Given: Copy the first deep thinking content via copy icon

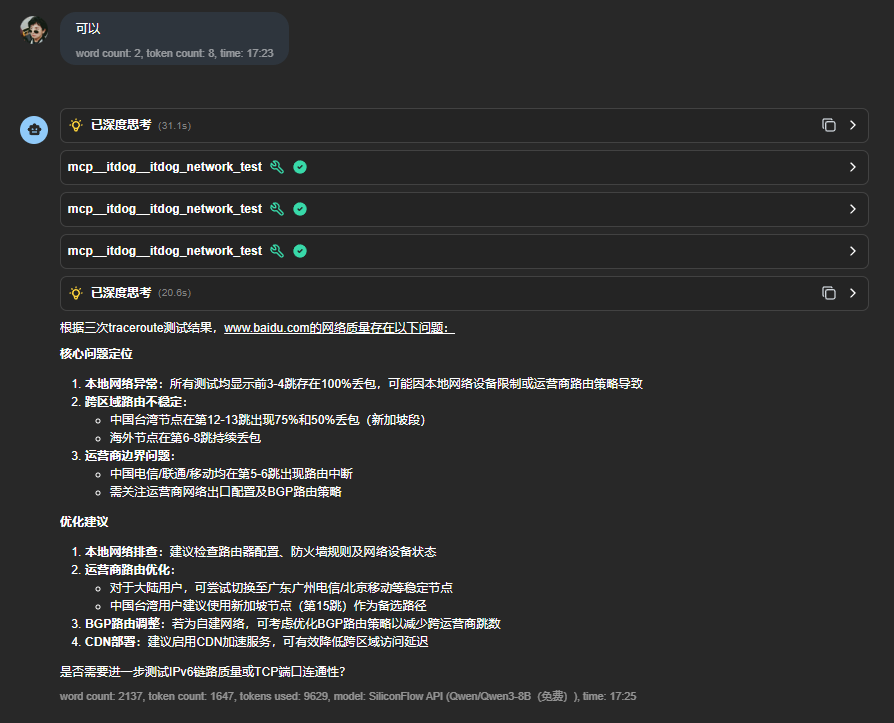Looking at the screenshot, I should pyautogui.click(x=828, y=125).
